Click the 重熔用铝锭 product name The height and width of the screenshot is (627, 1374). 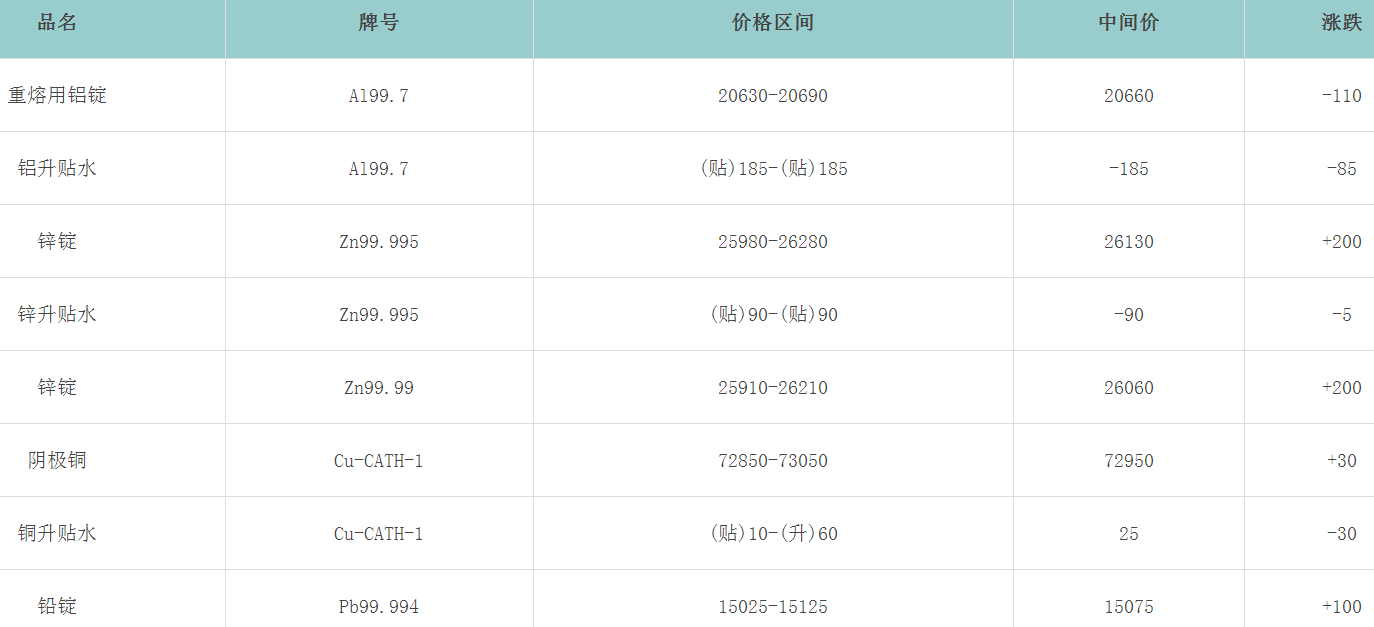click(x=57, y=96)
